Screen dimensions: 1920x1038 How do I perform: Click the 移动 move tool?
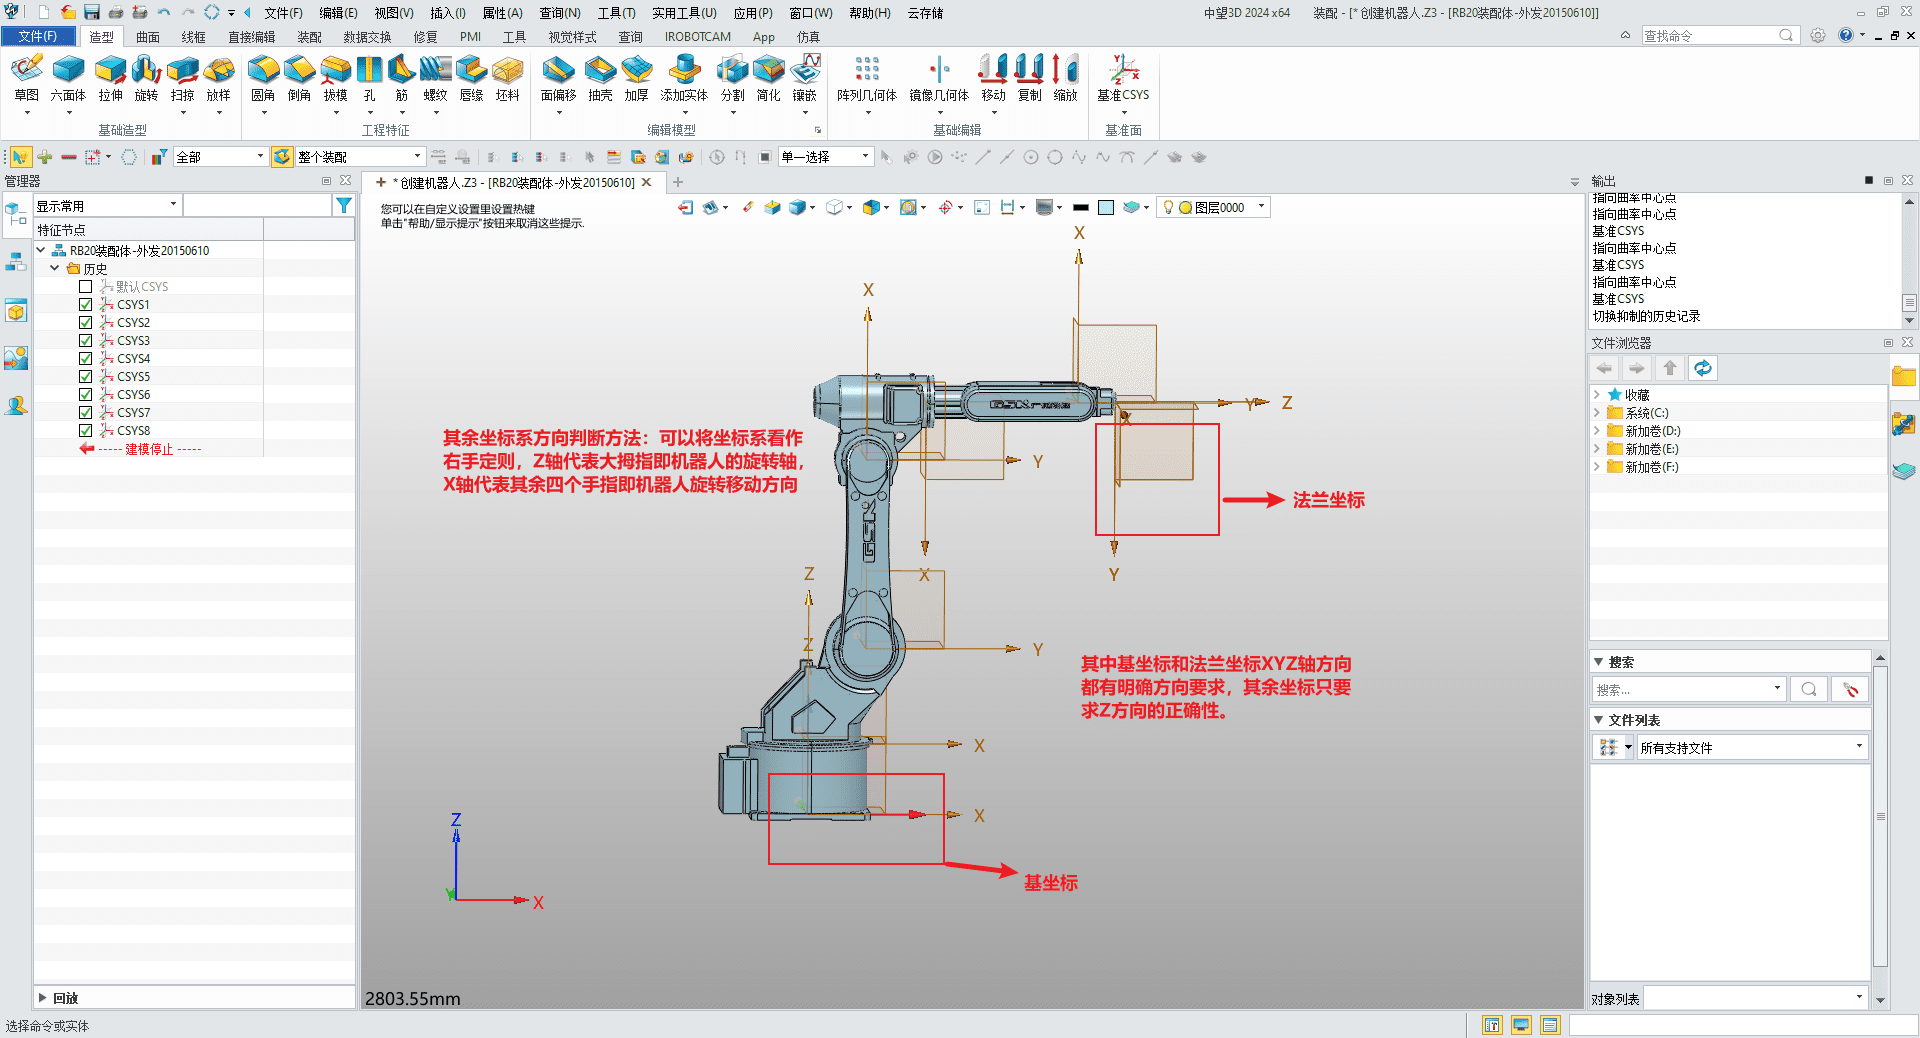(993, 78)
